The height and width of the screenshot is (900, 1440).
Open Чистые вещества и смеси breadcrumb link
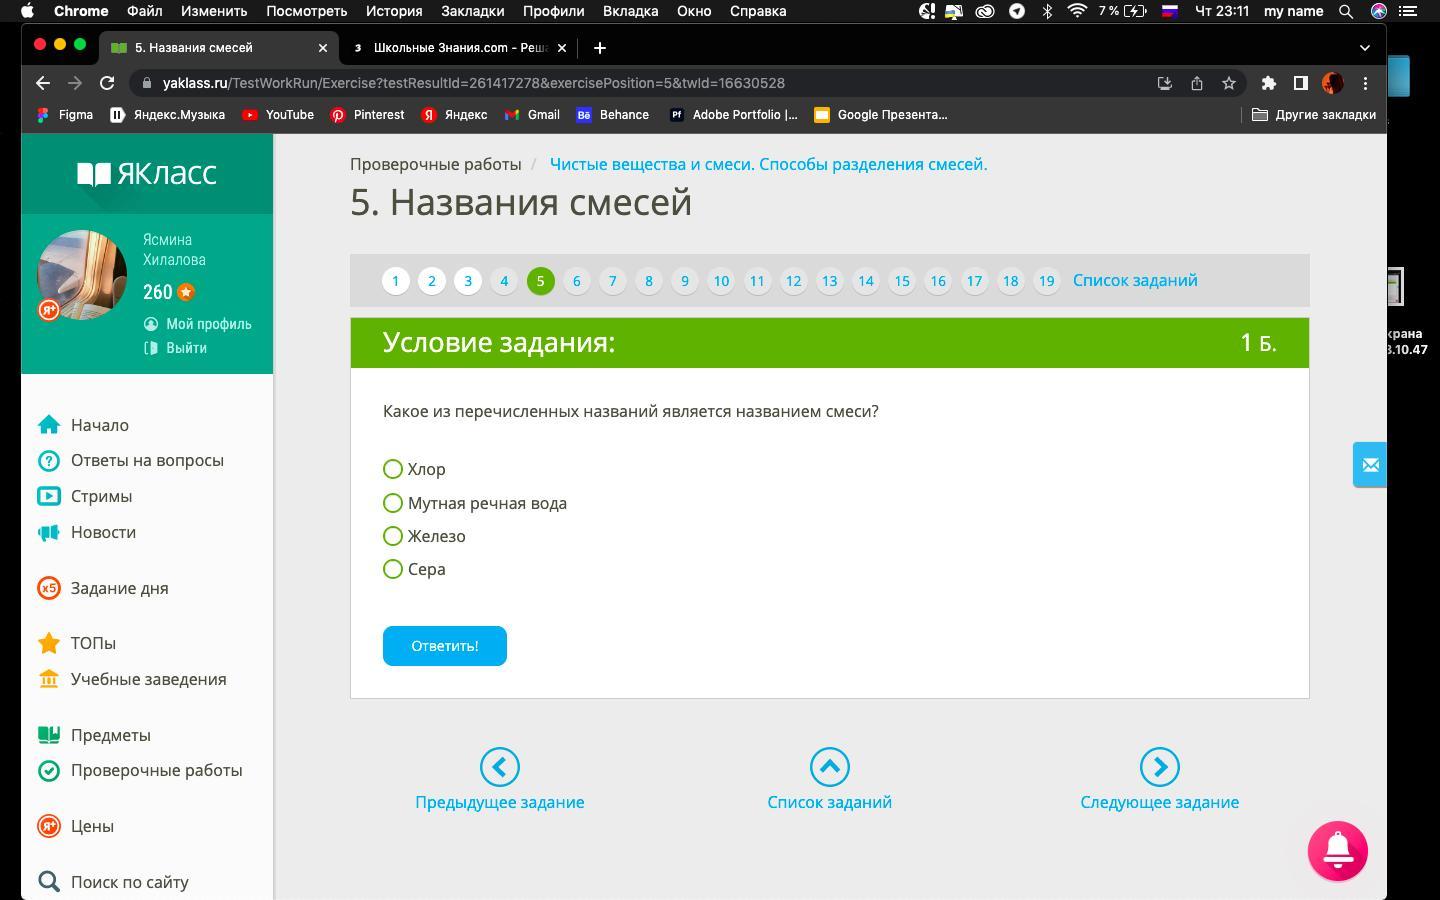point(768,164)
